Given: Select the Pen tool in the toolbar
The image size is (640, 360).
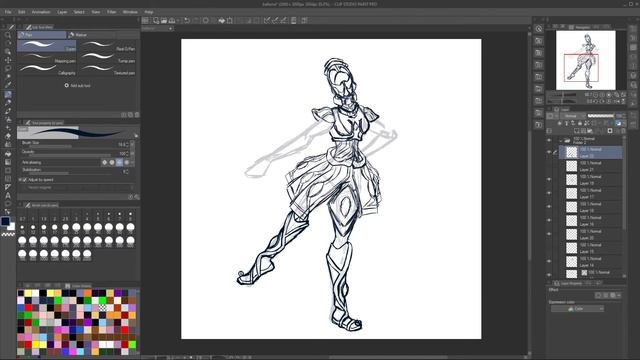Looking at the screenshot, I should (x=8, y=94).
